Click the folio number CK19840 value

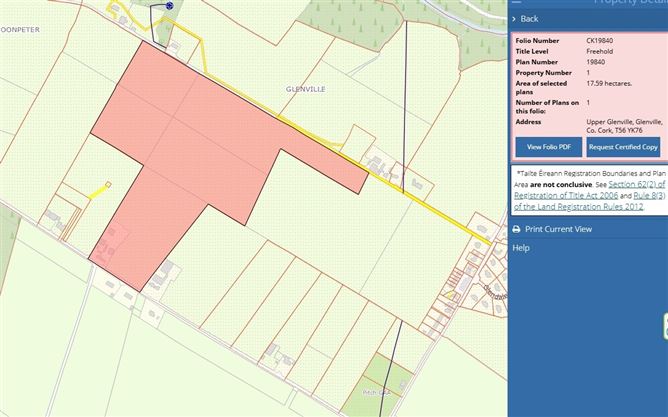pos(602,40)
